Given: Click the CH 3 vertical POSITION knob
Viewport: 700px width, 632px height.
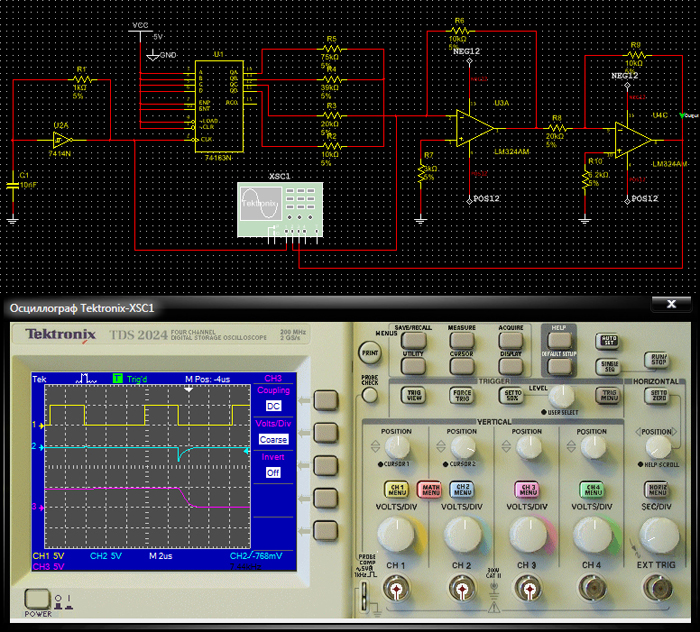Looking at the screenshot, I should click(528, 448).
